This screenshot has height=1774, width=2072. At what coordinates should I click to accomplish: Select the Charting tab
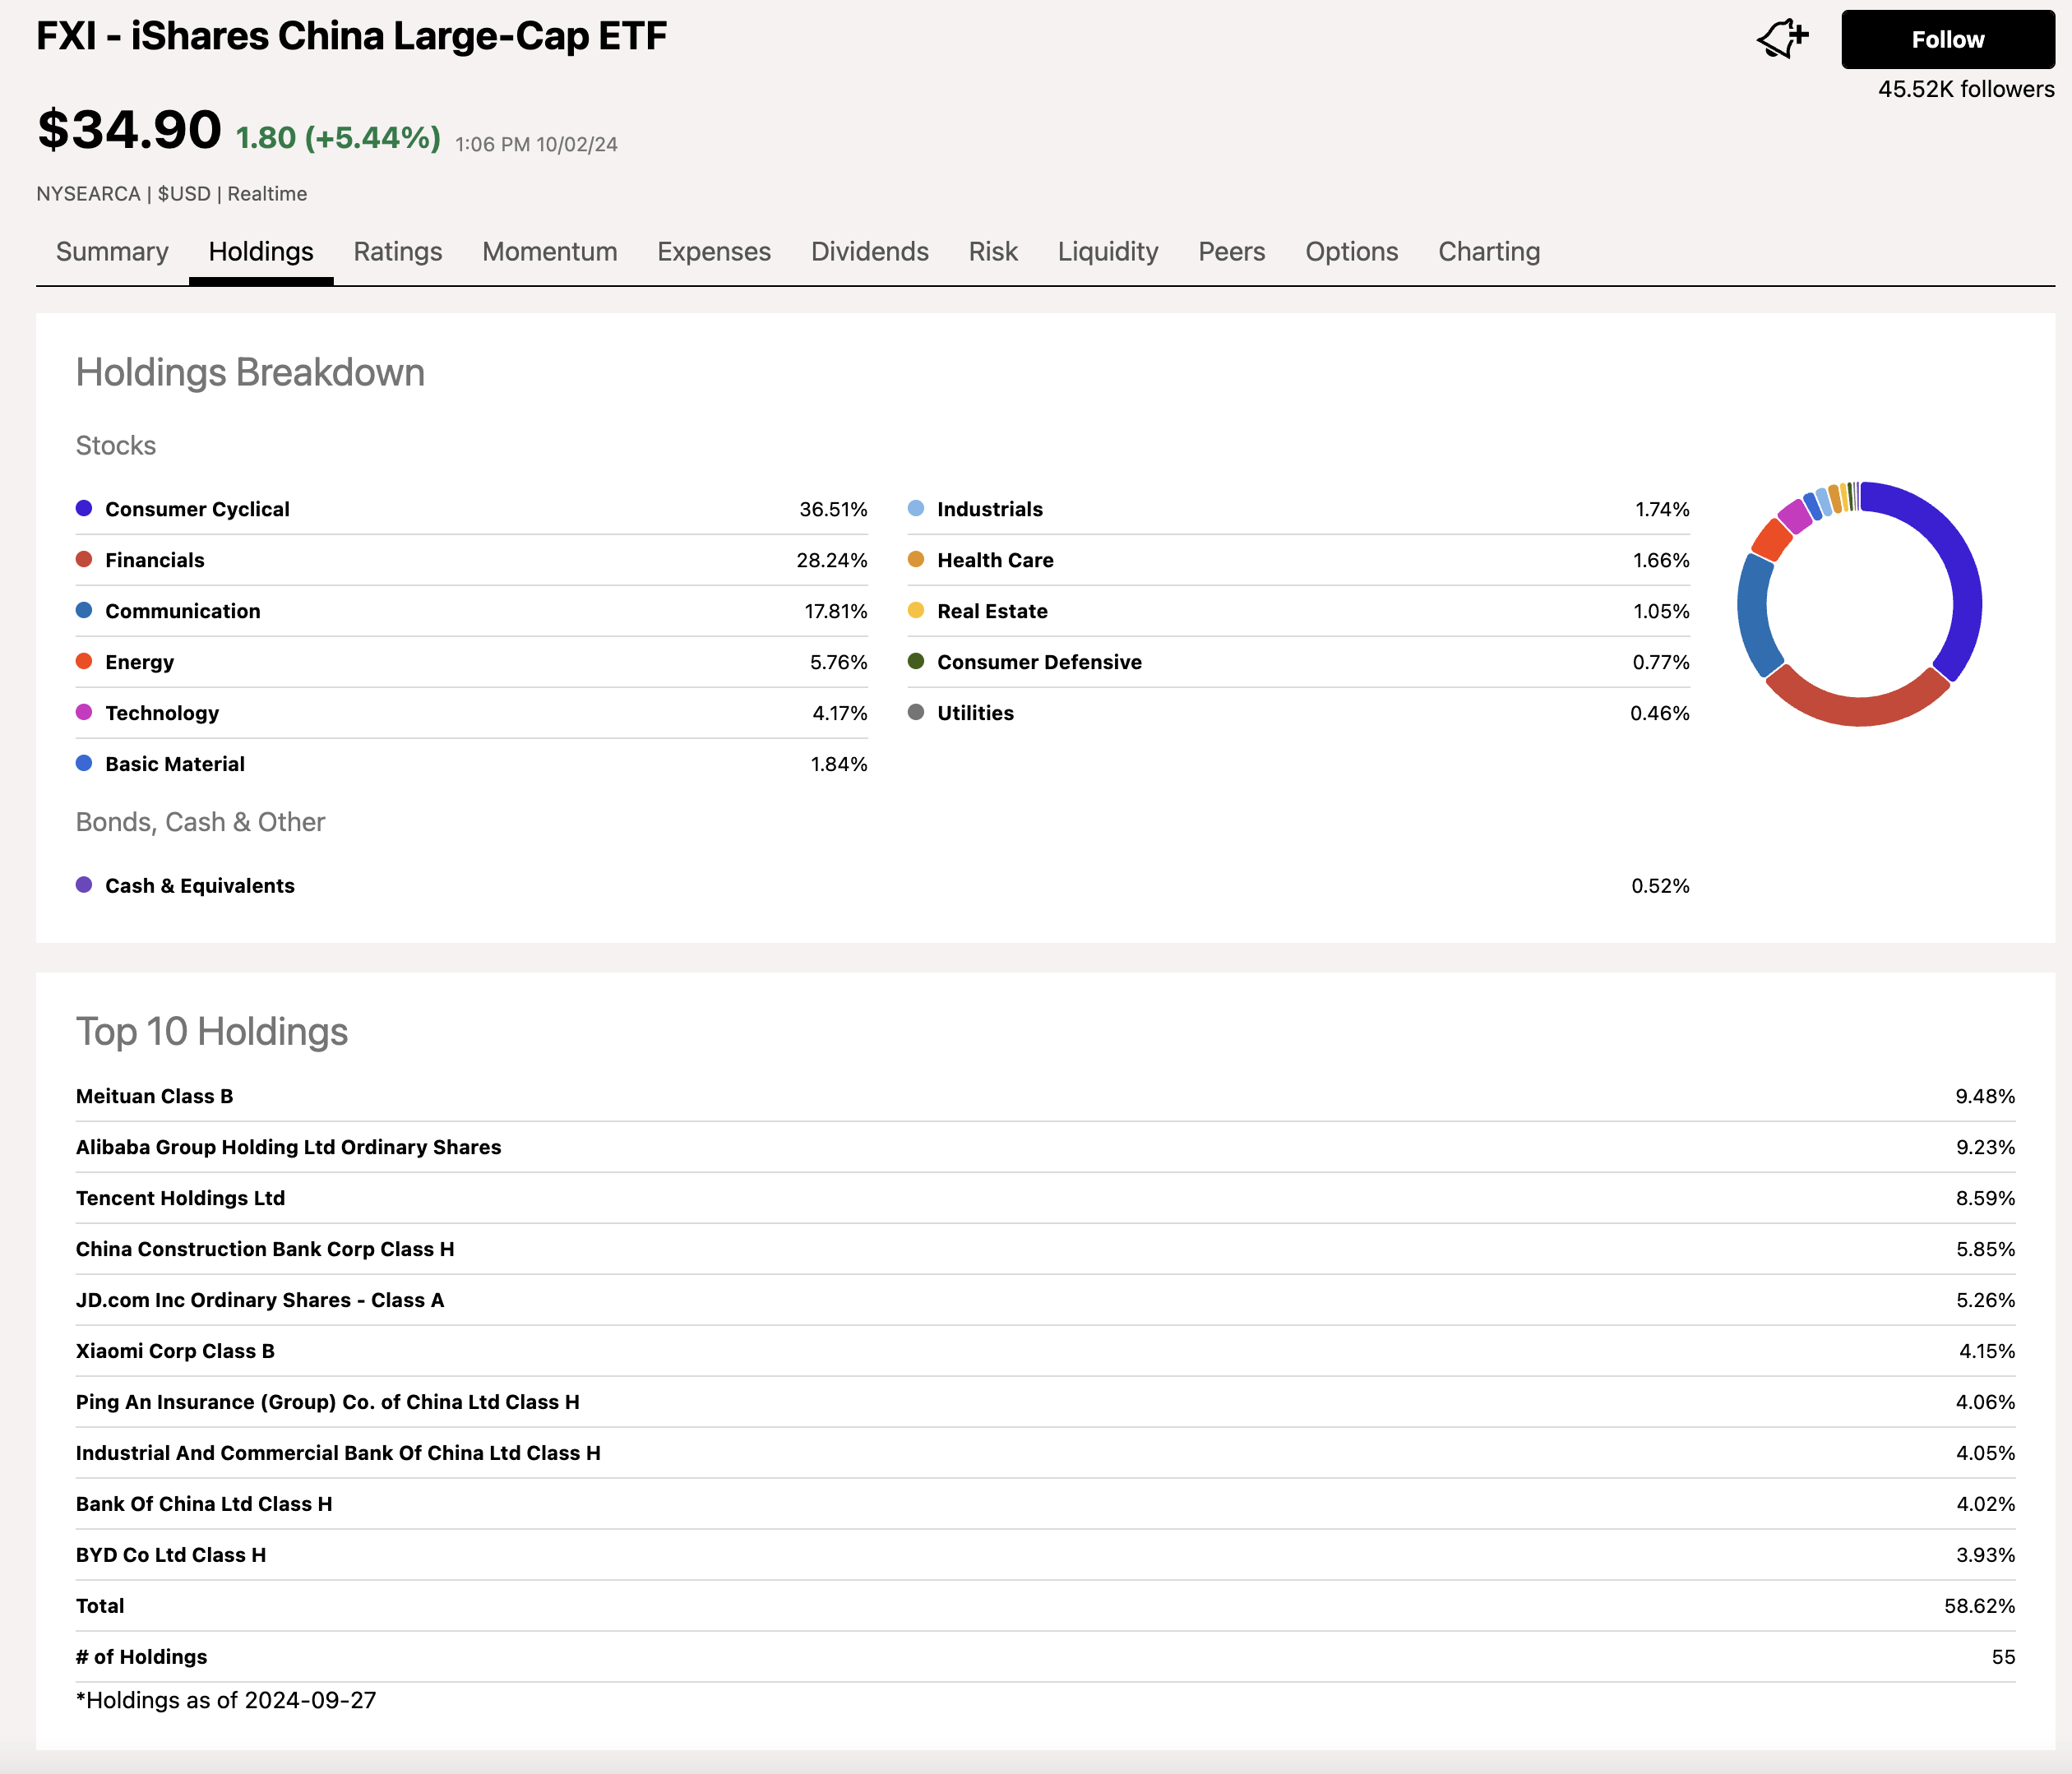point(1488,251)
